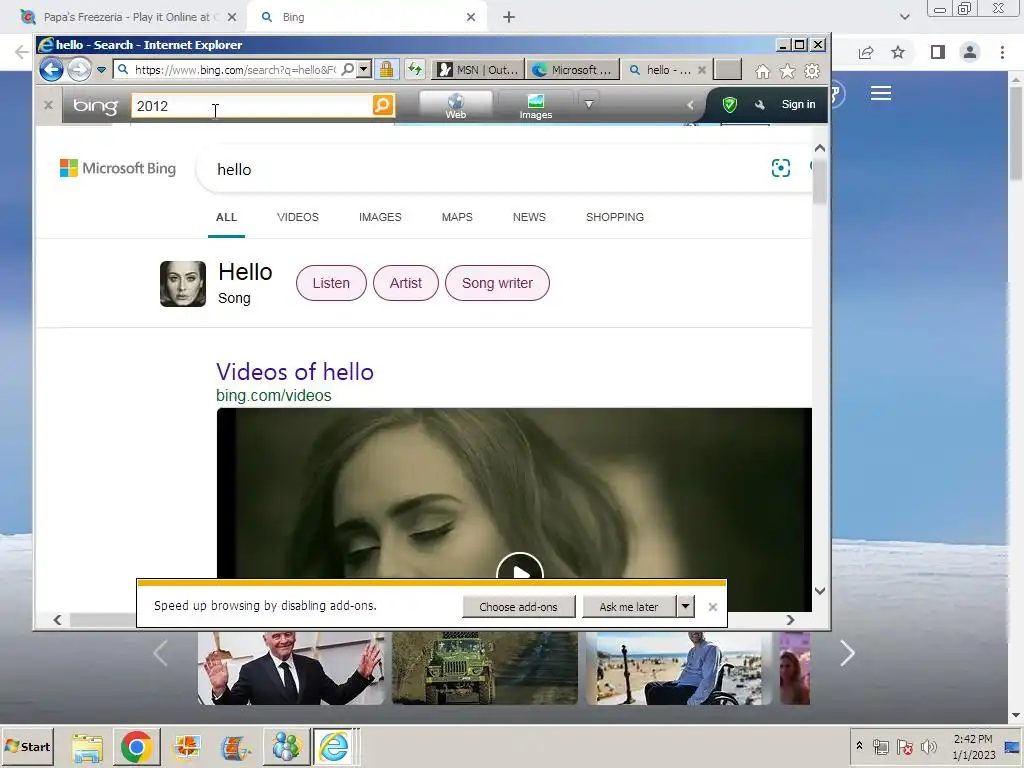The height and width of the screenshot is (768, 1024).
Task: Click the green shield safety icon
Action: 729,104
